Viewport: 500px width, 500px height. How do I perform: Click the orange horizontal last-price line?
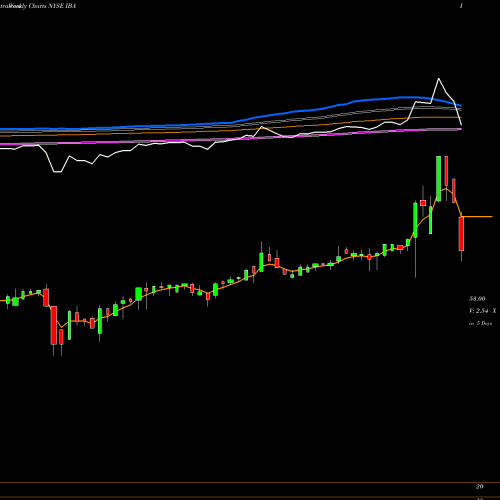click(478, 217)
